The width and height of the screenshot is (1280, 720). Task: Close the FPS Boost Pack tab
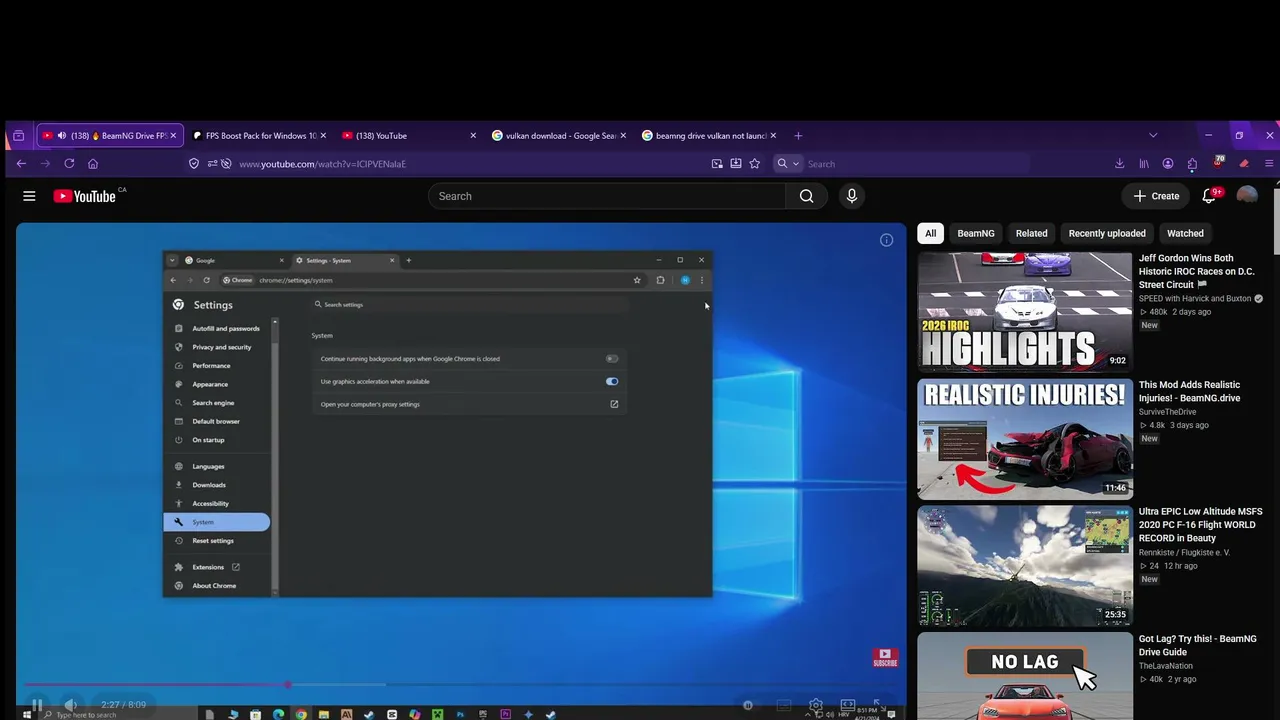pos(323,136)
